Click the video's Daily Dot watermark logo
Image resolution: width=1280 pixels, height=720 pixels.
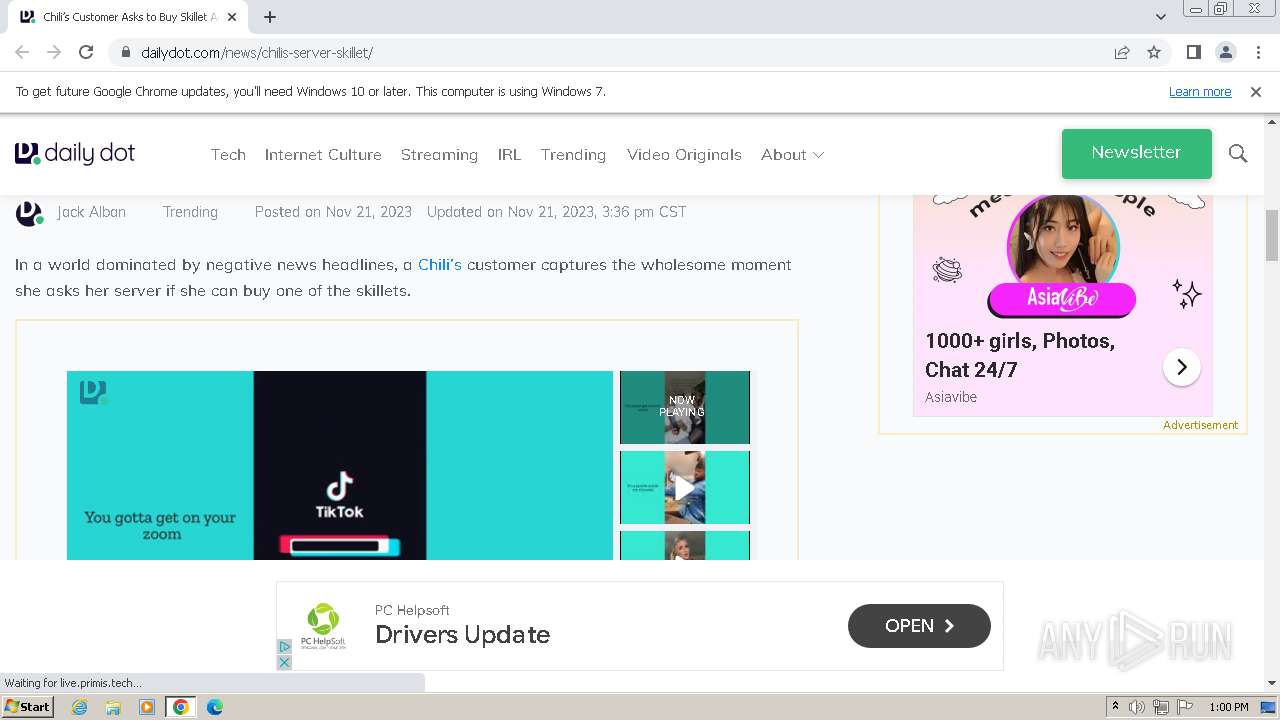click(93, 392)
